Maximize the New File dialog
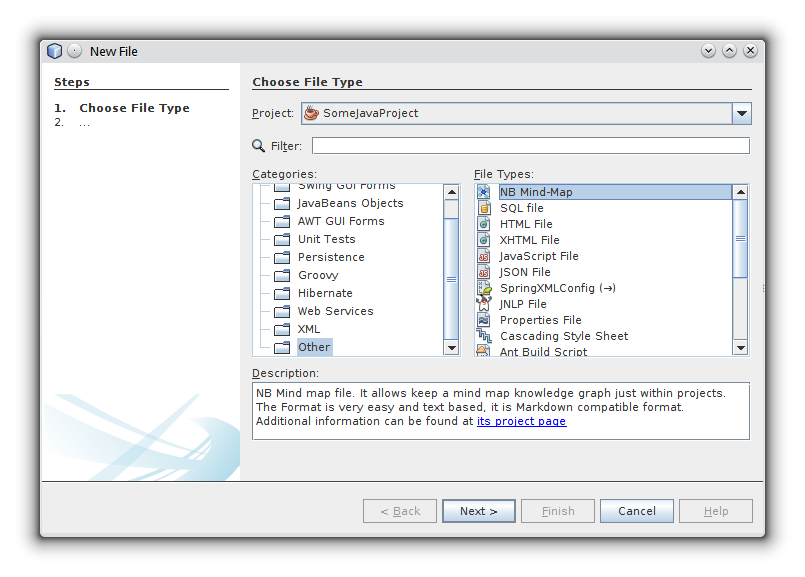The height and width of the screenshot is (577, 805). [x=729, y=50]
